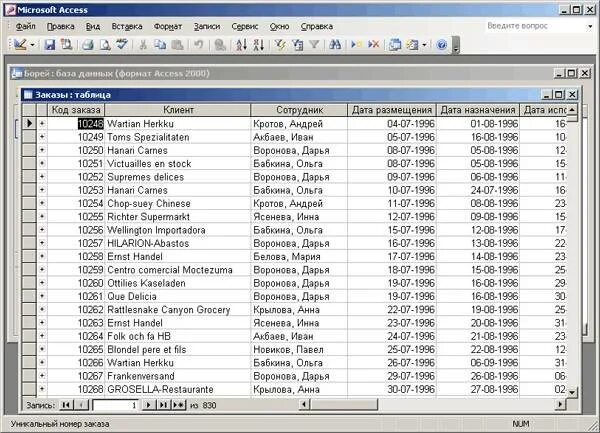Expand subdatasheet for order 10263
Image resolution: width=600 pixels, height=433 pixels.
click(x=42, y=323)
